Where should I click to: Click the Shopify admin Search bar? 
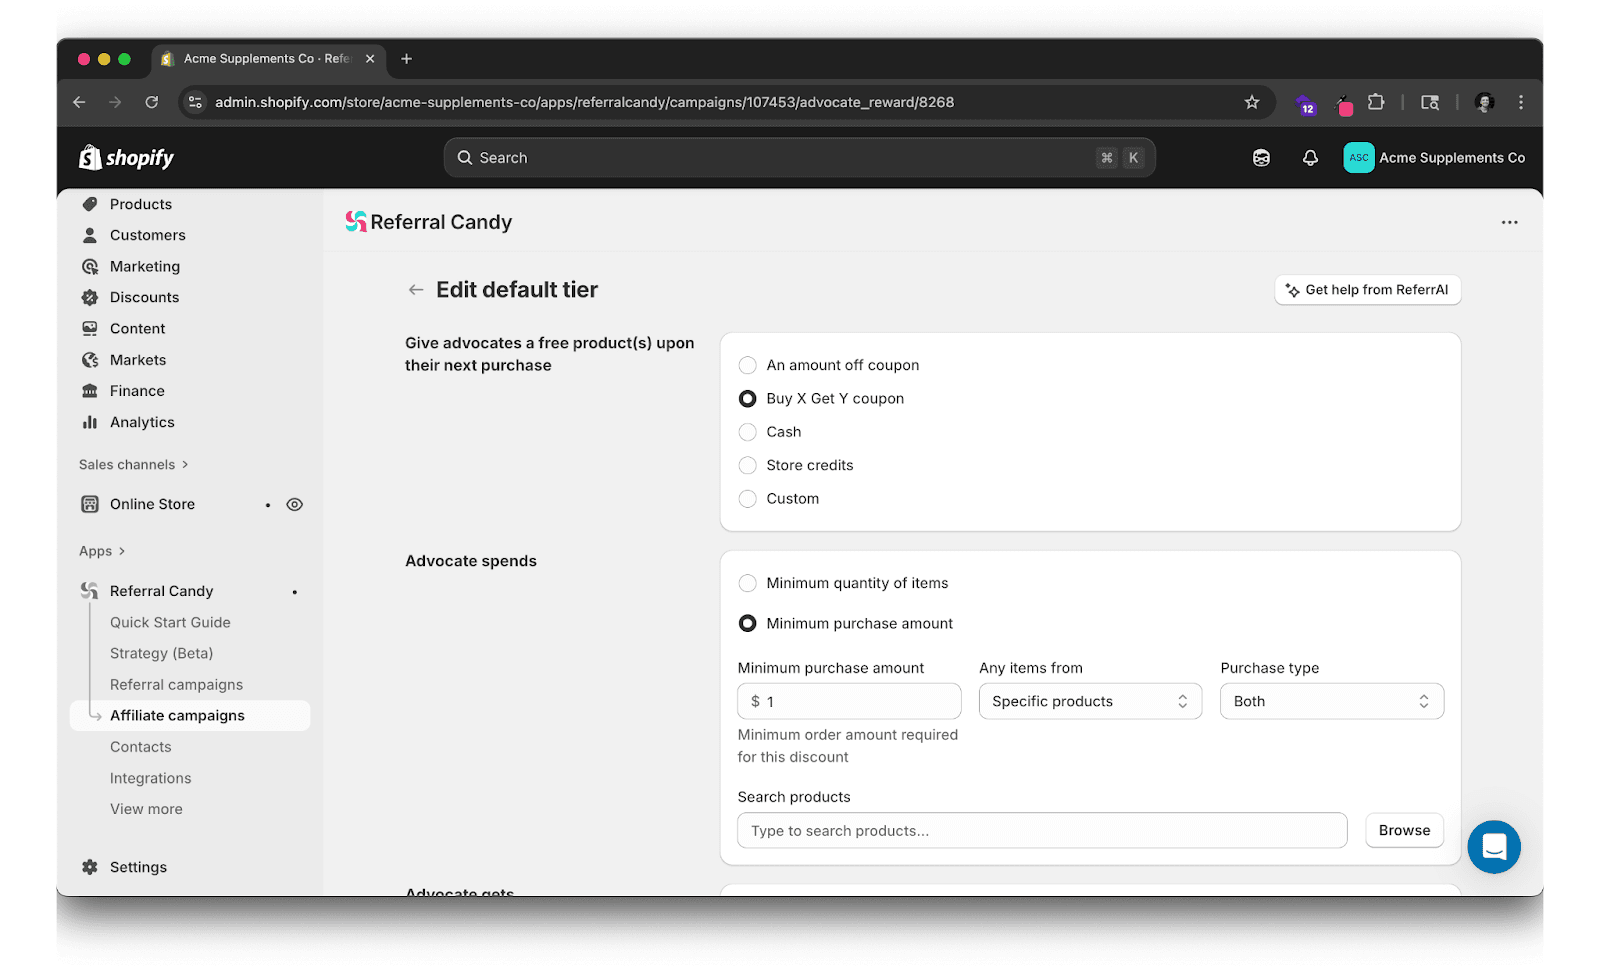click(x=799, y=158)
